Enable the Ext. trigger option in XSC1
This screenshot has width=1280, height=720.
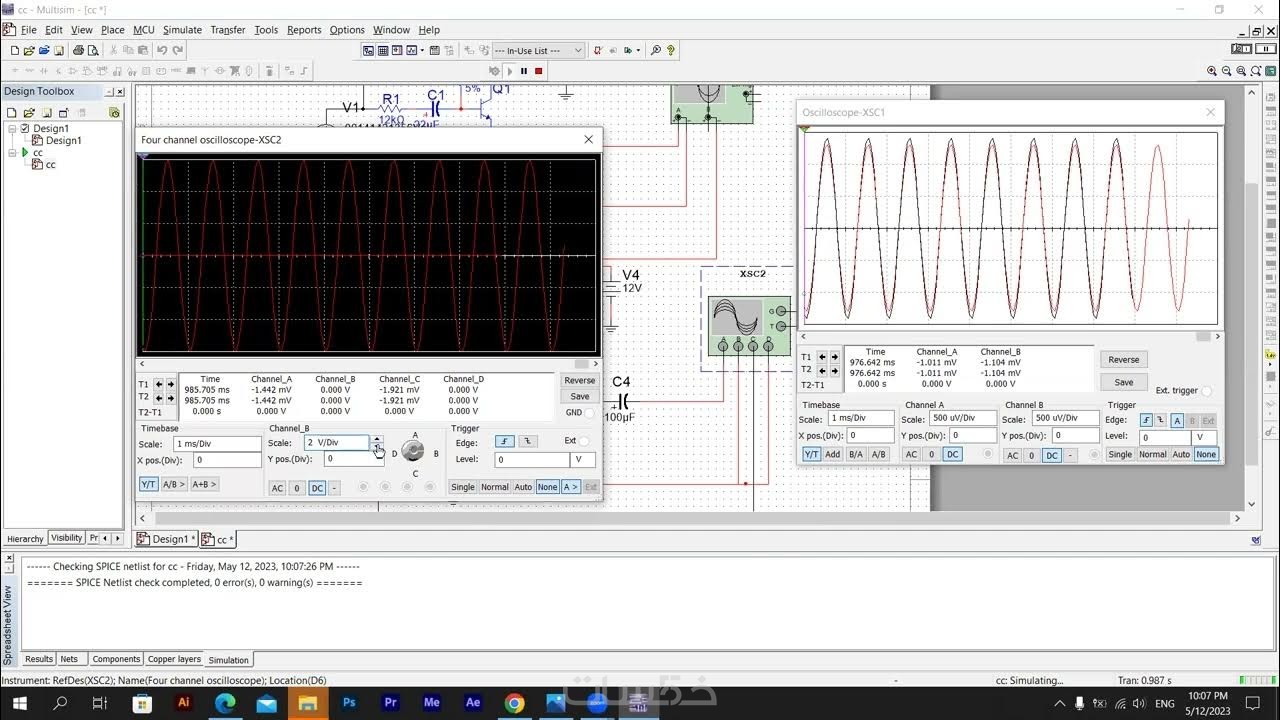tap(1206, 391)
